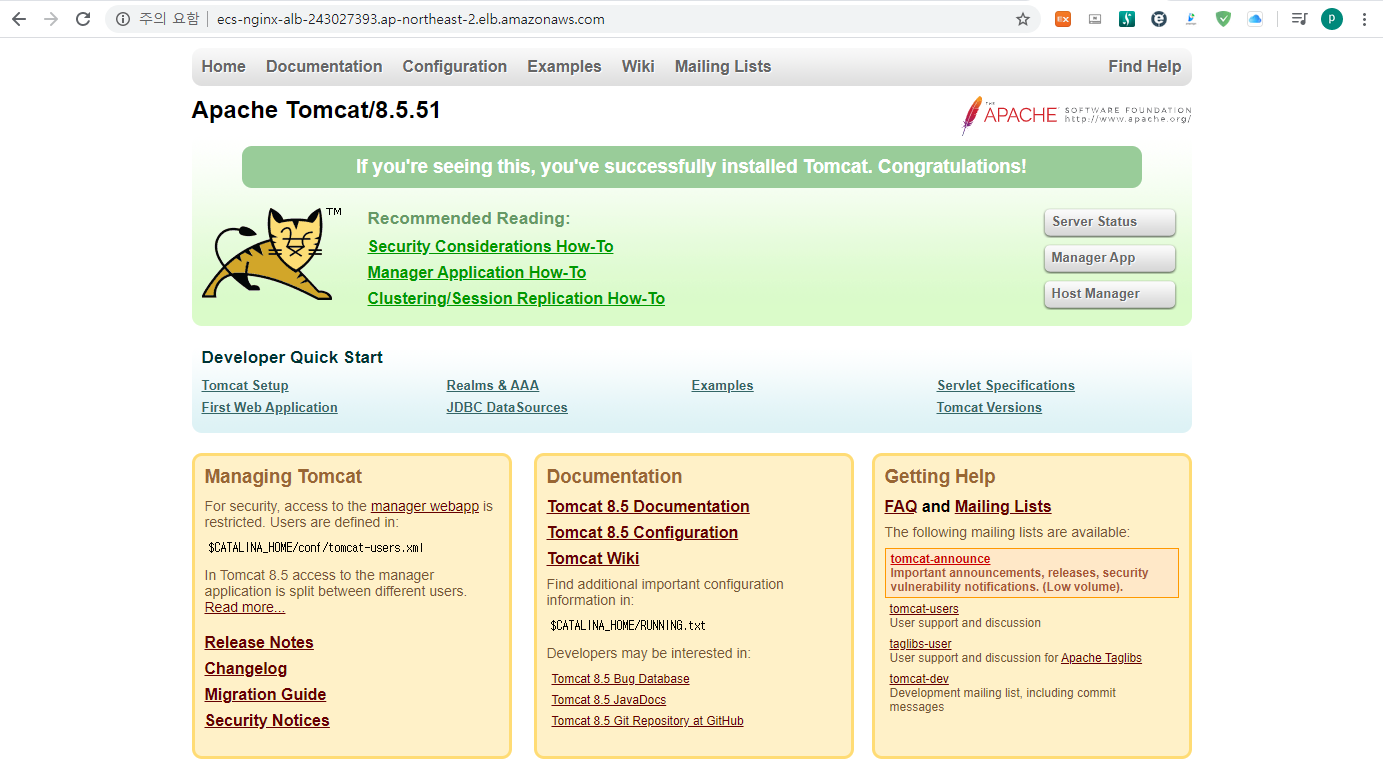Open the JDBC DataSources link
The width and height of the screenshot is (1383, 779).
click(507, 408)
